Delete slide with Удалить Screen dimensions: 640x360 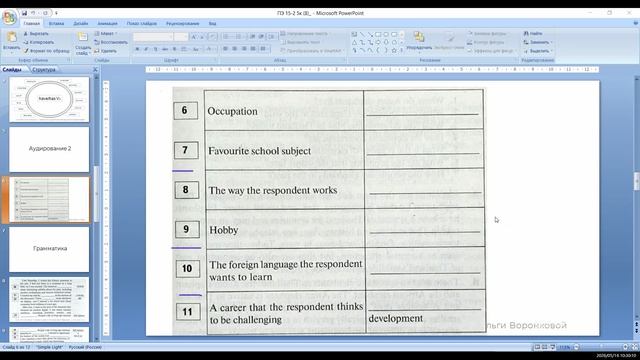pyautogui.click(x=105, y=51)
